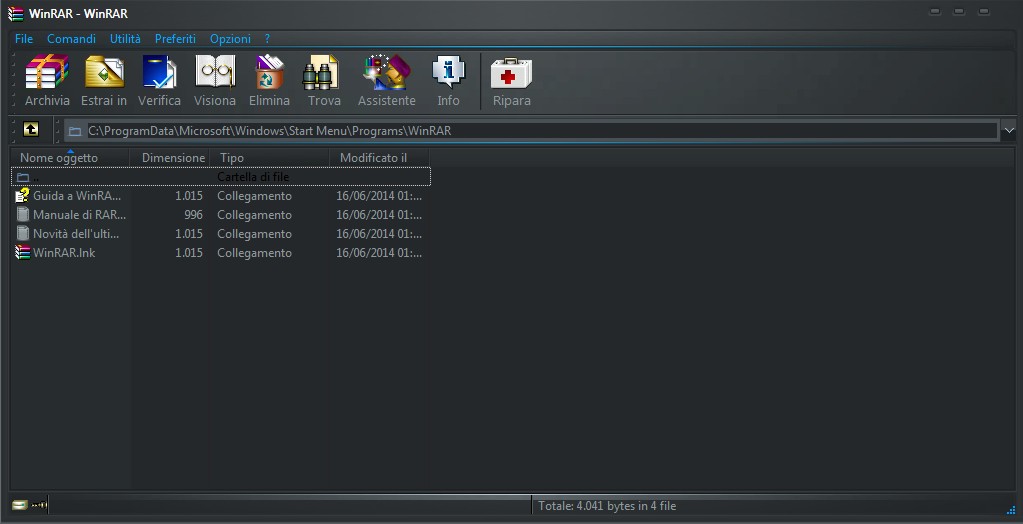Click the folder icon in the address bar
The image size is (1023, 524).
point(75,131)
